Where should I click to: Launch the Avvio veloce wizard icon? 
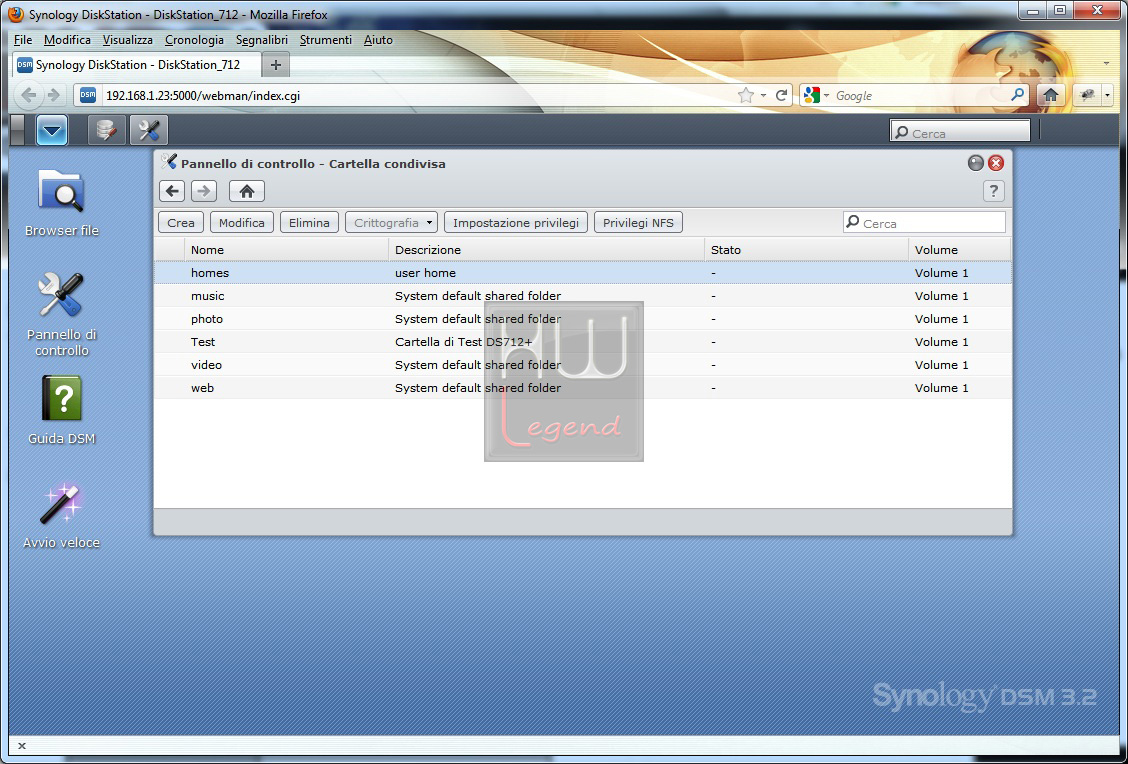[62, 515]
